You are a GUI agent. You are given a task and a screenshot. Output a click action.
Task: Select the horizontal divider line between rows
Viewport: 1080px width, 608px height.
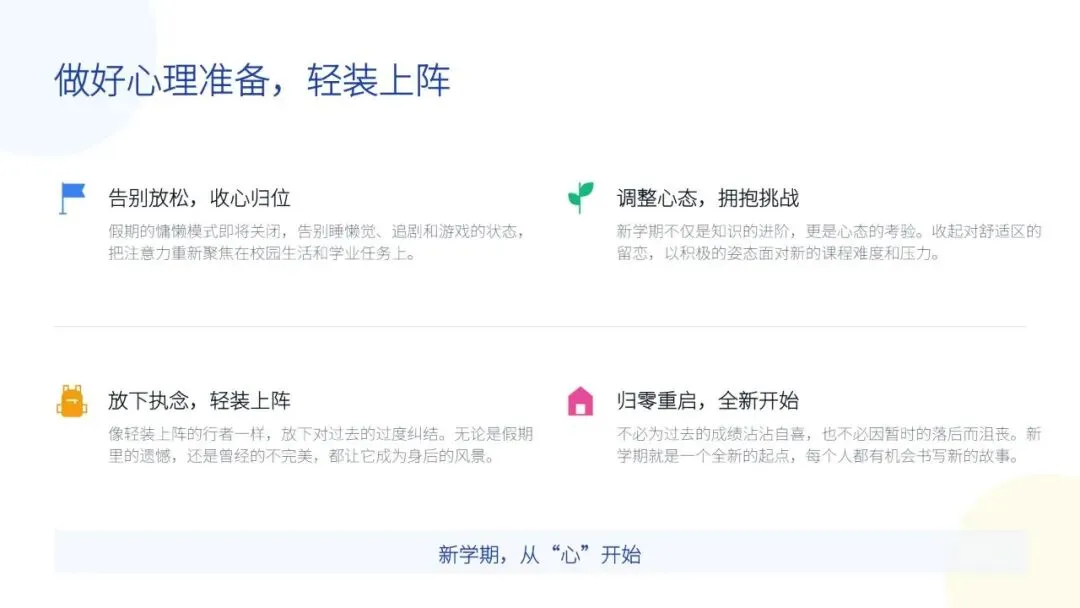coord(540,326)
